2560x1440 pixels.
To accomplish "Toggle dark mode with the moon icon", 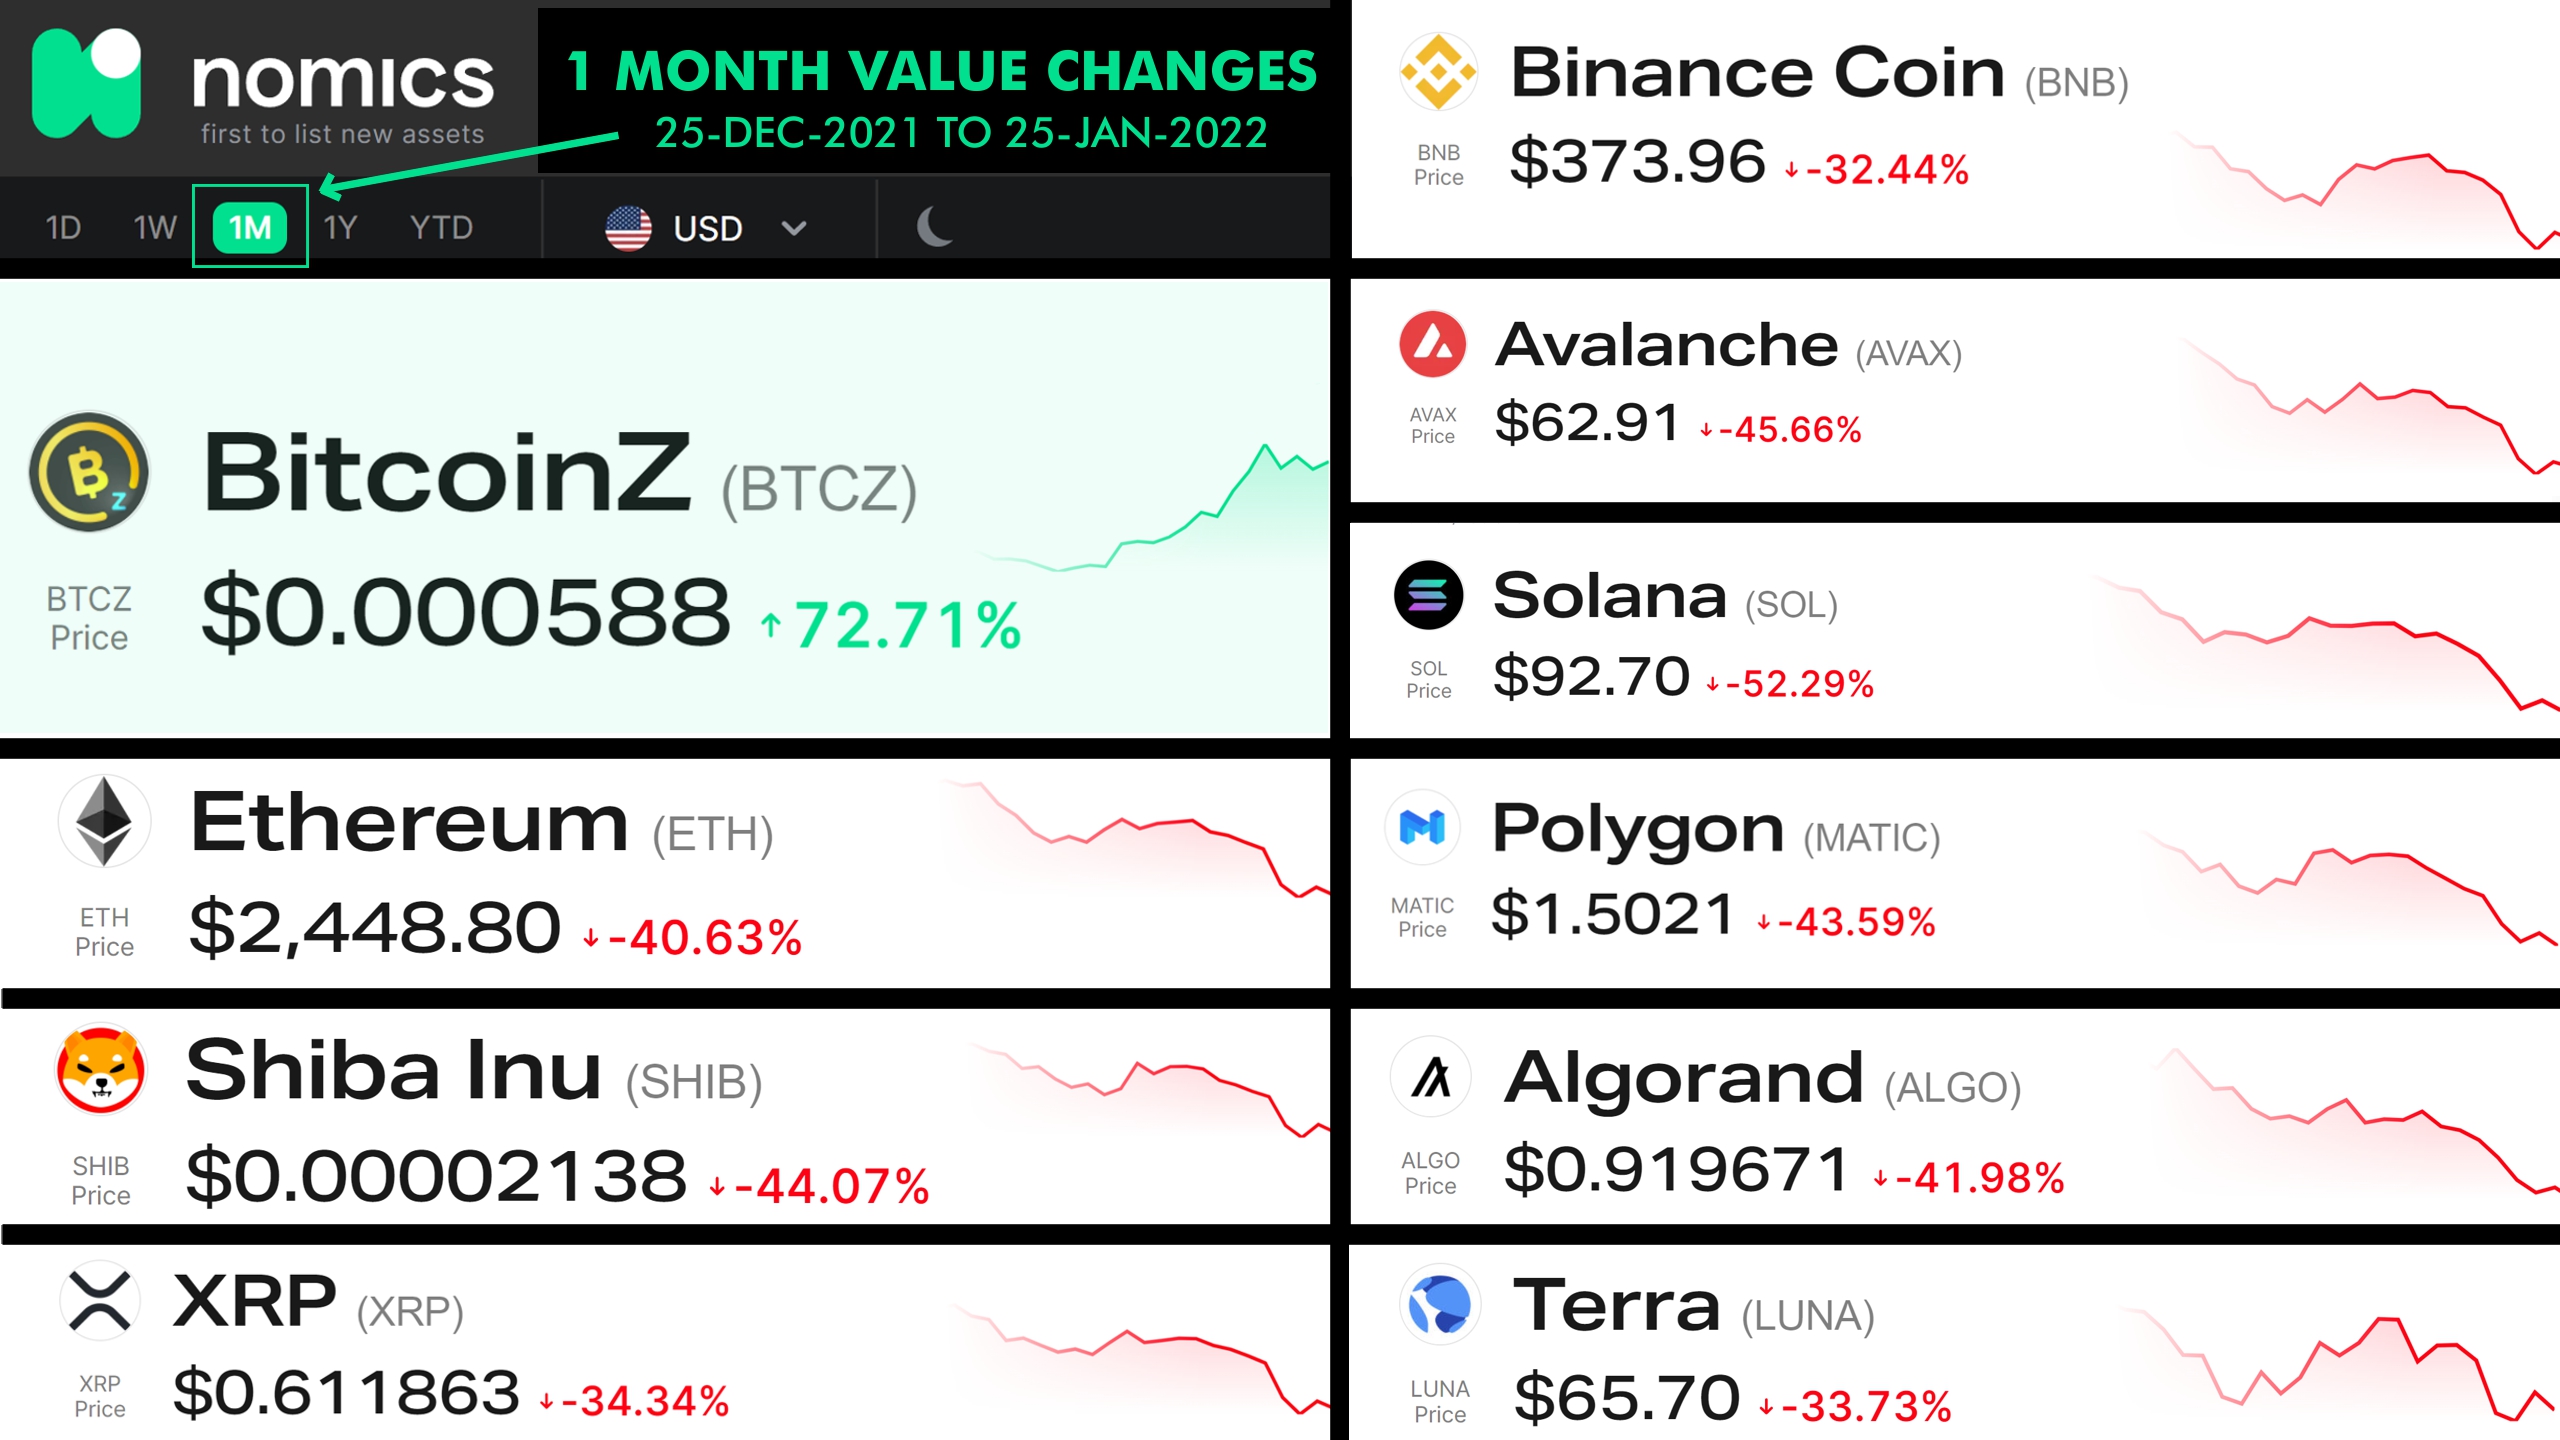I will 934,227.
